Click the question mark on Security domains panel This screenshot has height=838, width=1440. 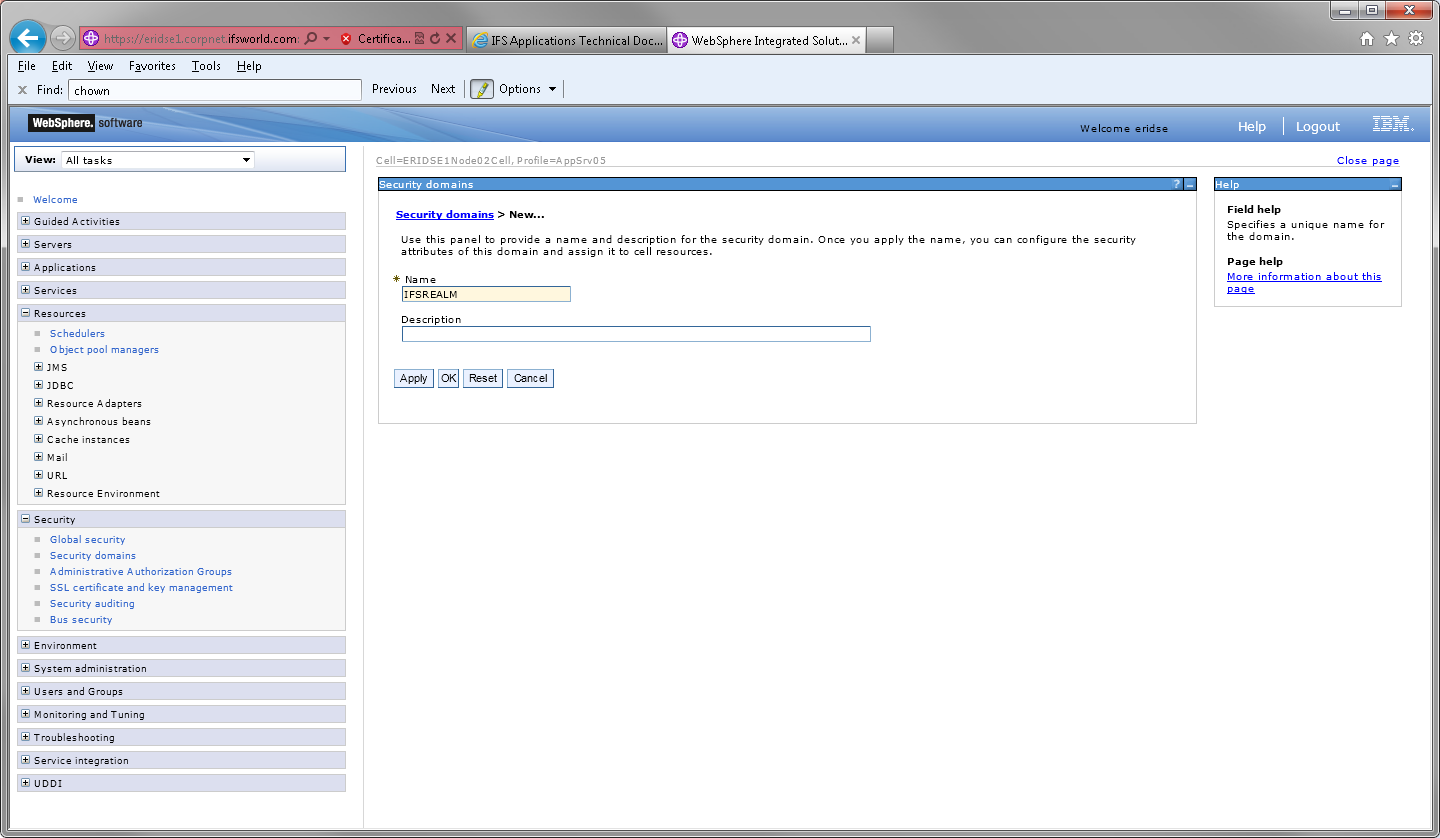(x=1177, y=185)
